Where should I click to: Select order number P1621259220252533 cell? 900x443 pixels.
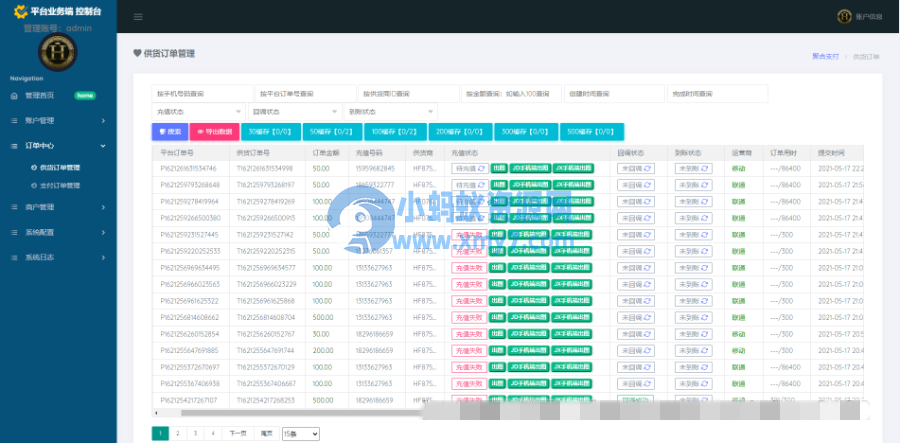(x=189, y=251)
